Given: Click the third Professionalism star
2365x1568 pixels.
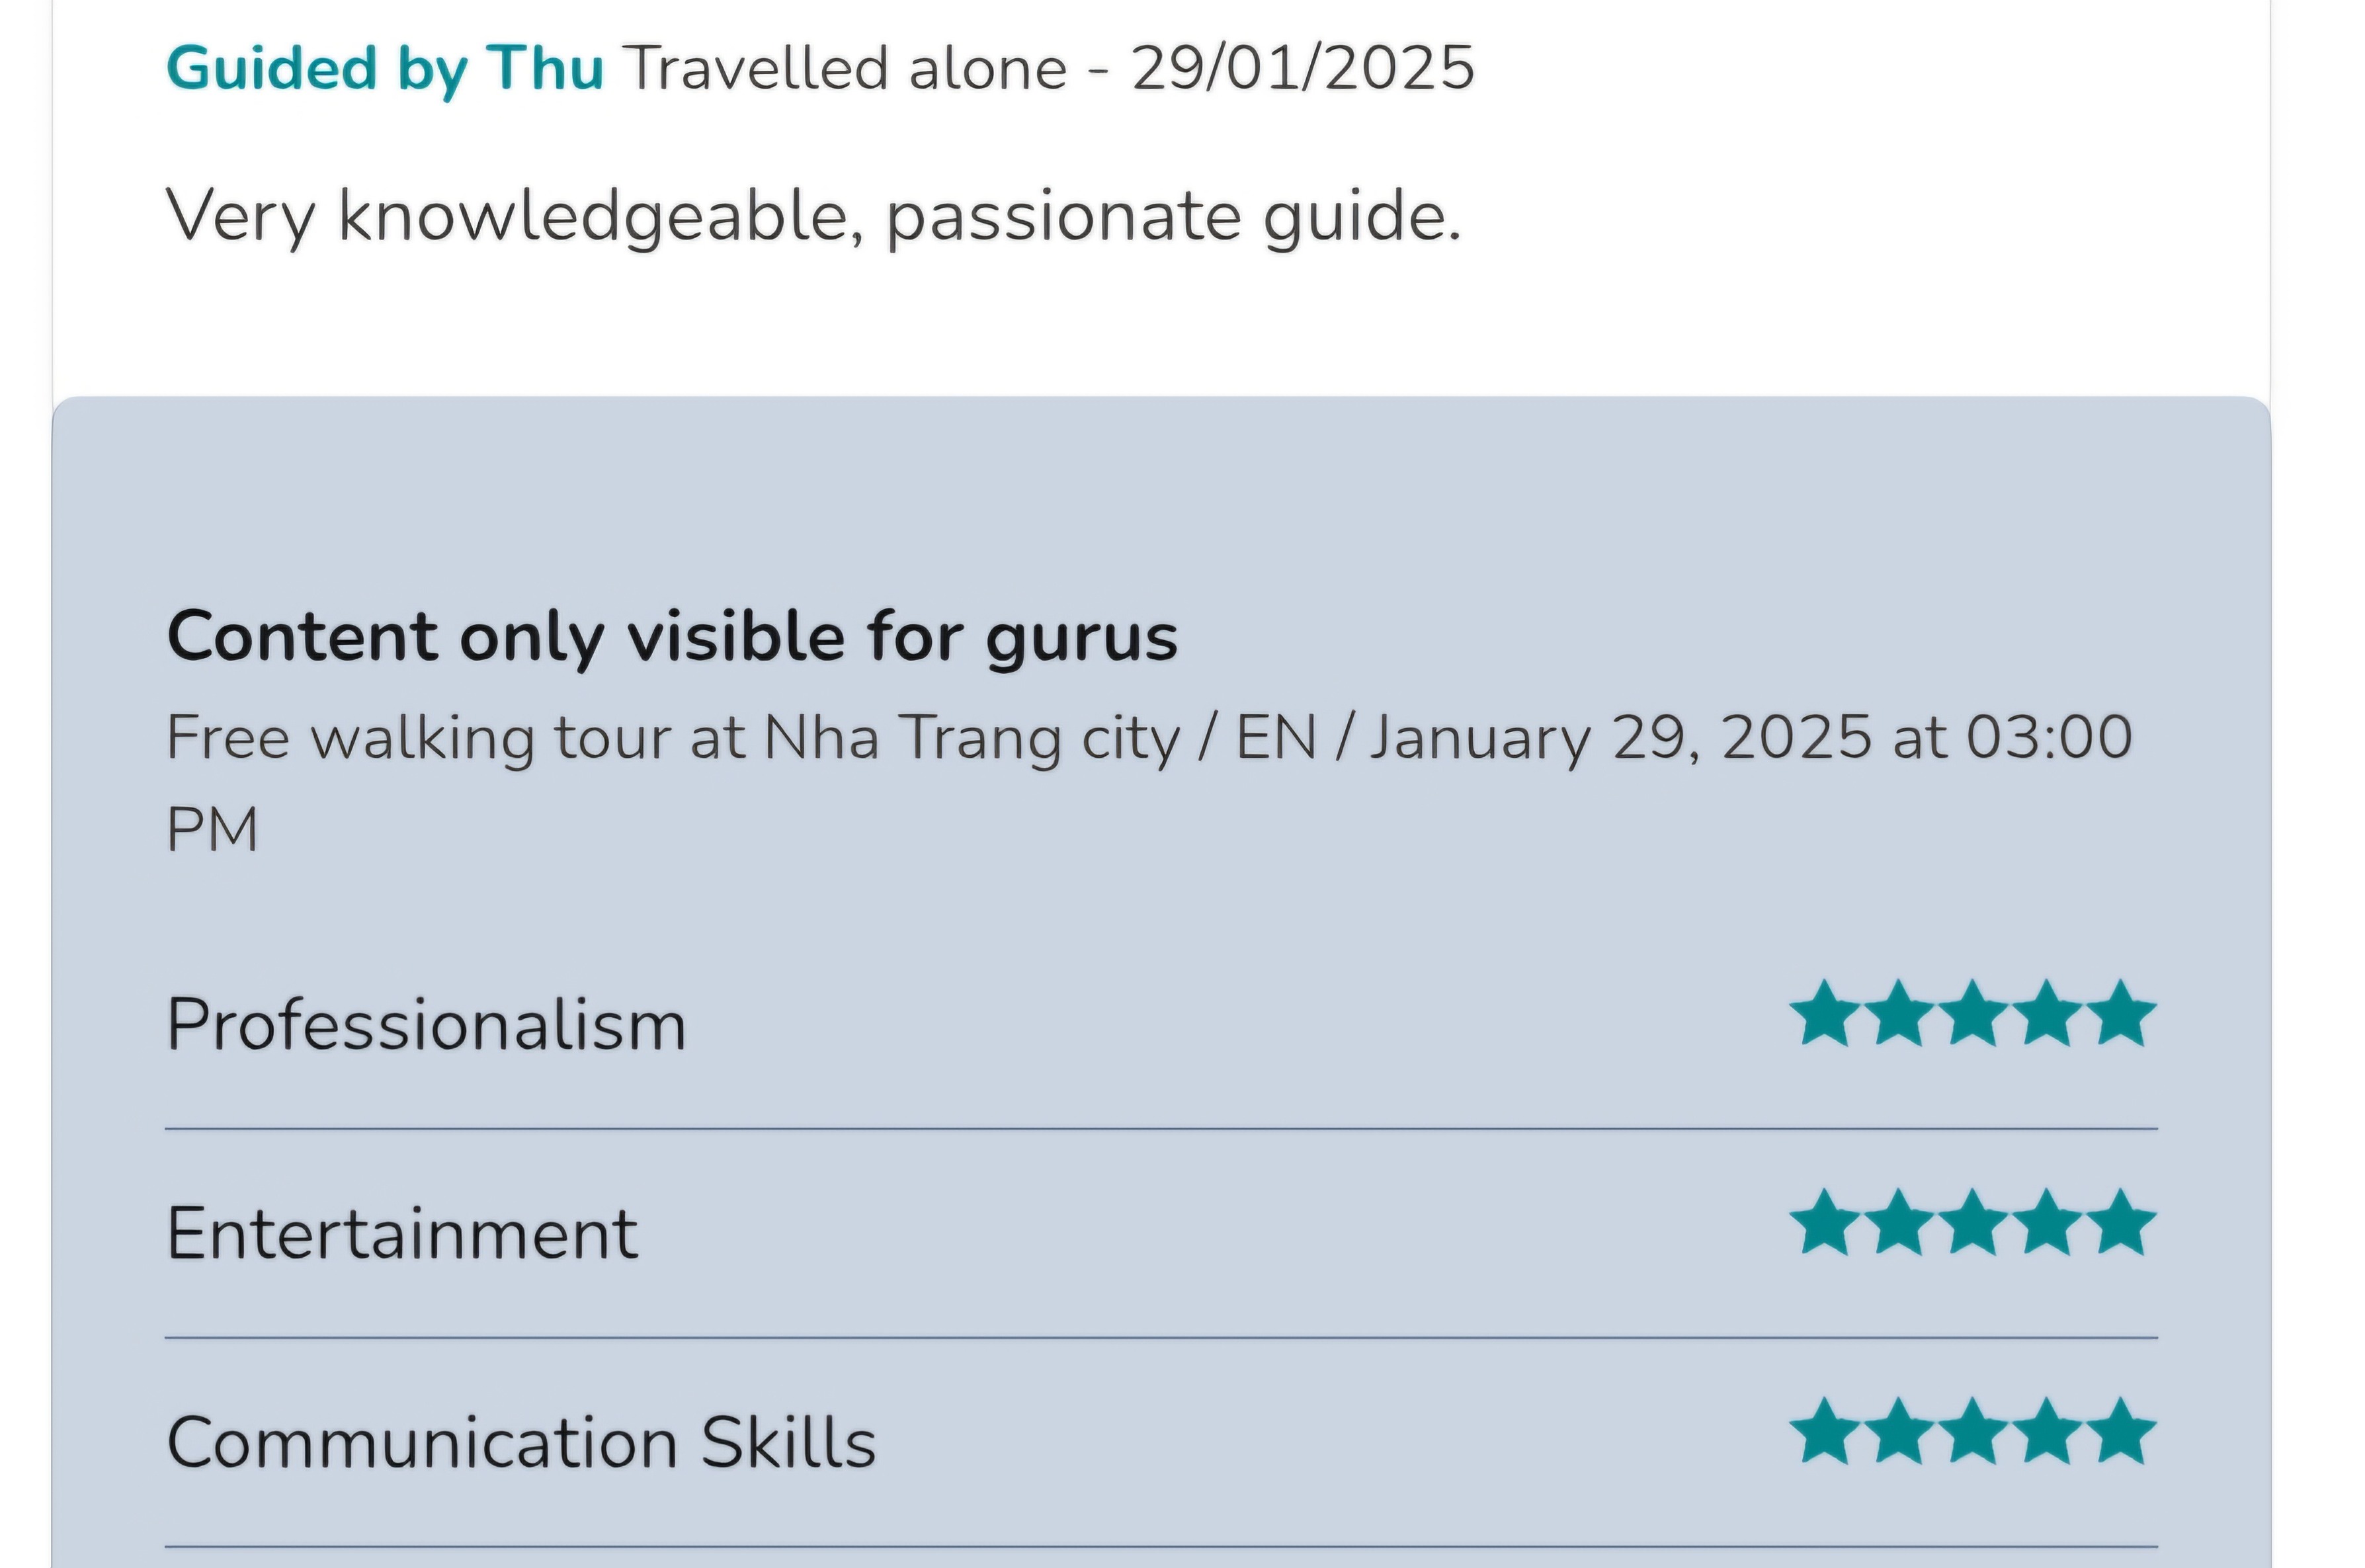Looking at the screenshot, I should pos(1973,1014).
